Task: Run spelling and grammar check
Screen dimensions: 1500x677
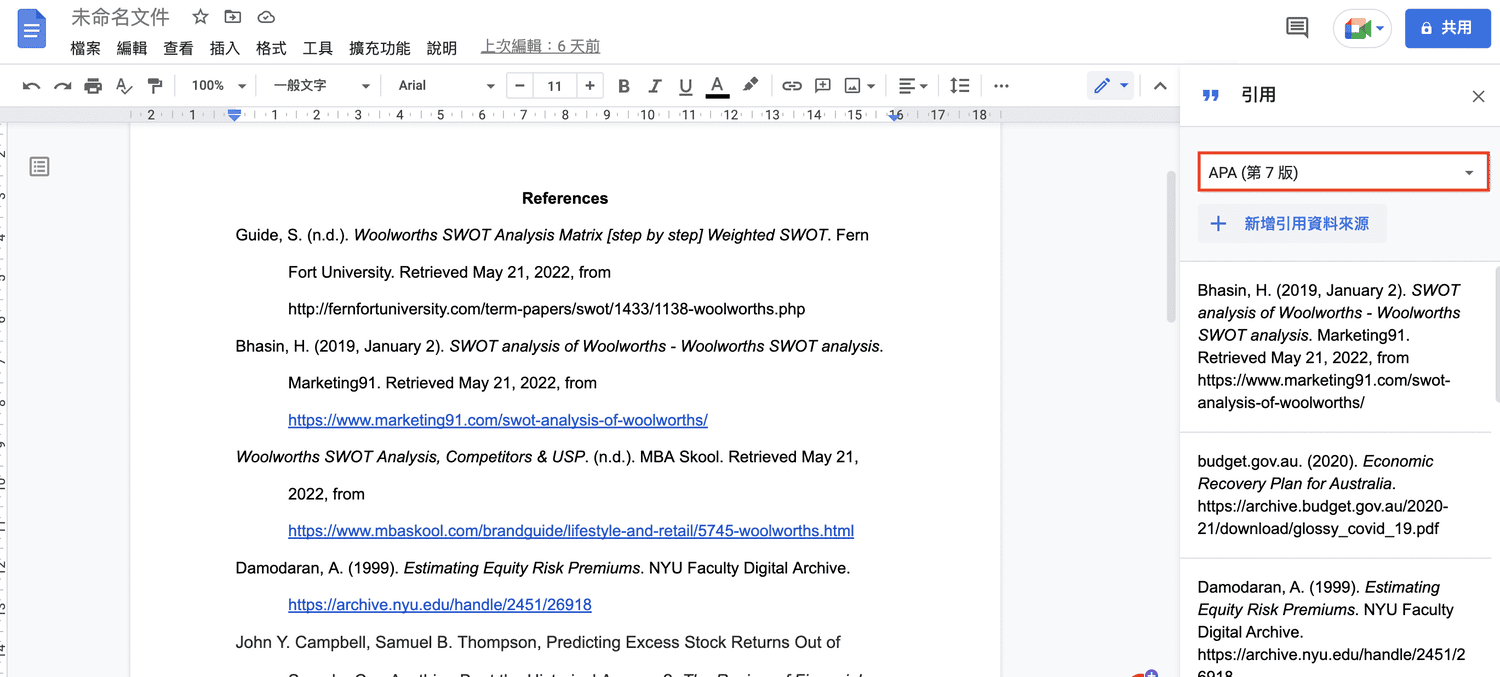Action: (124, 86)
